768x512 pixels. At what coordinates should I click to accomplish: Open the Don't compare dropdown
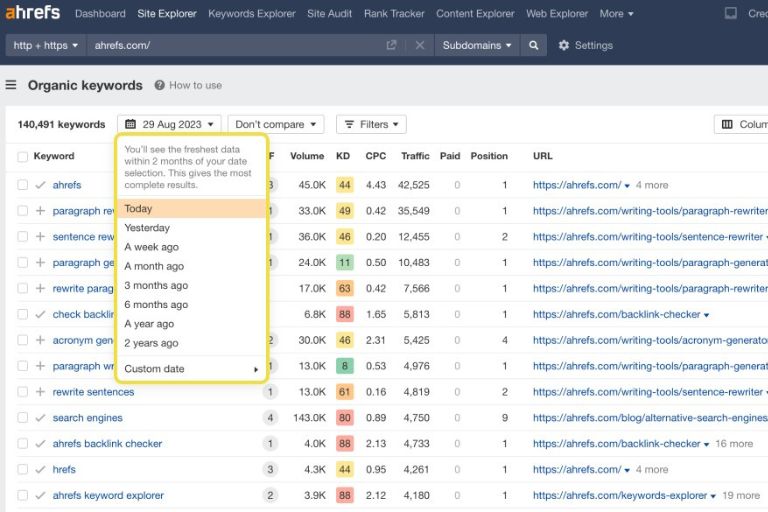275,124
